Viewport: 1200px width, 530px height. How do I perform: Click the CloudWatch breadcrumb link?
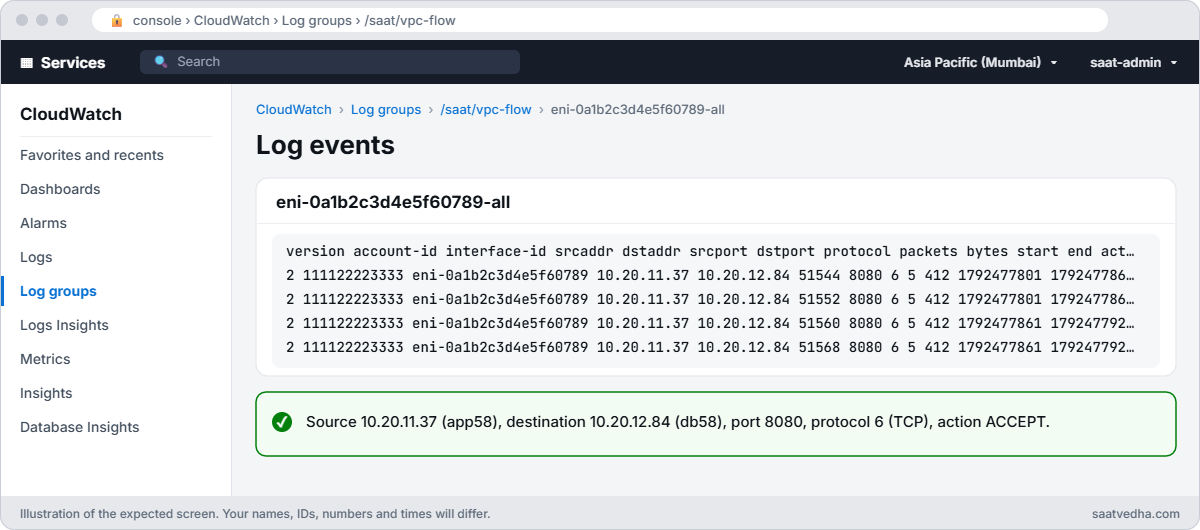coord(294,109)
